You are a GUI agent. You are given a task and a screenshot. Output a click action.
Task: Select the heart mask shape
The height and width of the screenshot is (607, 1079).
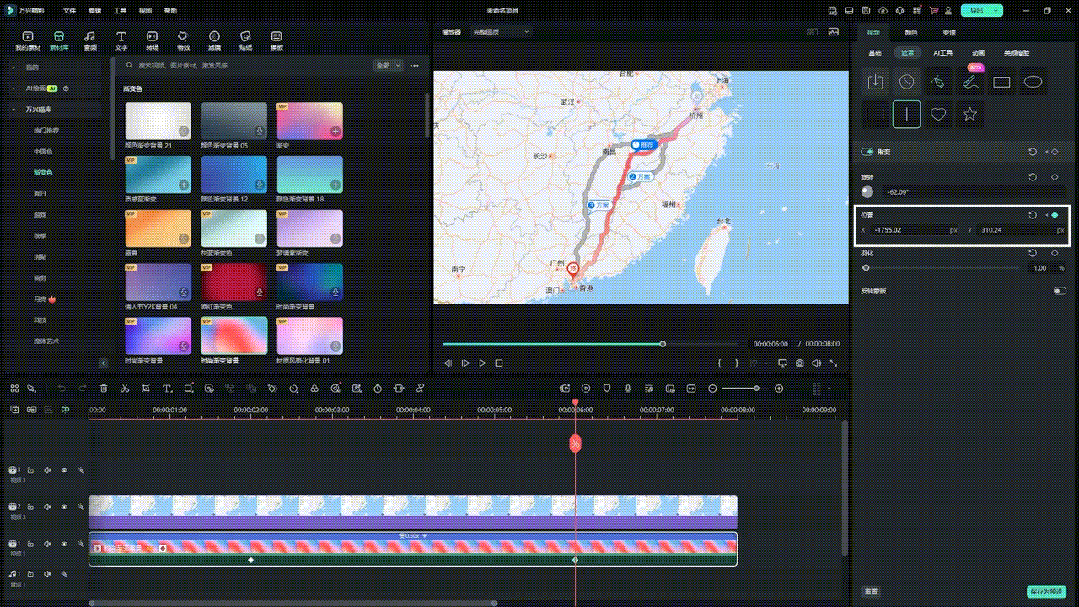coord(938,114)
